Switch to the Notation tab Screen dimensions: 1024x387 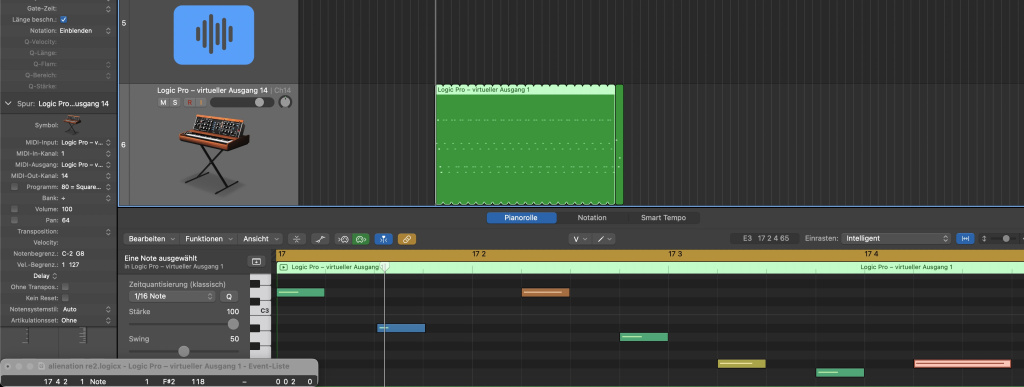[x=592, y=218]
